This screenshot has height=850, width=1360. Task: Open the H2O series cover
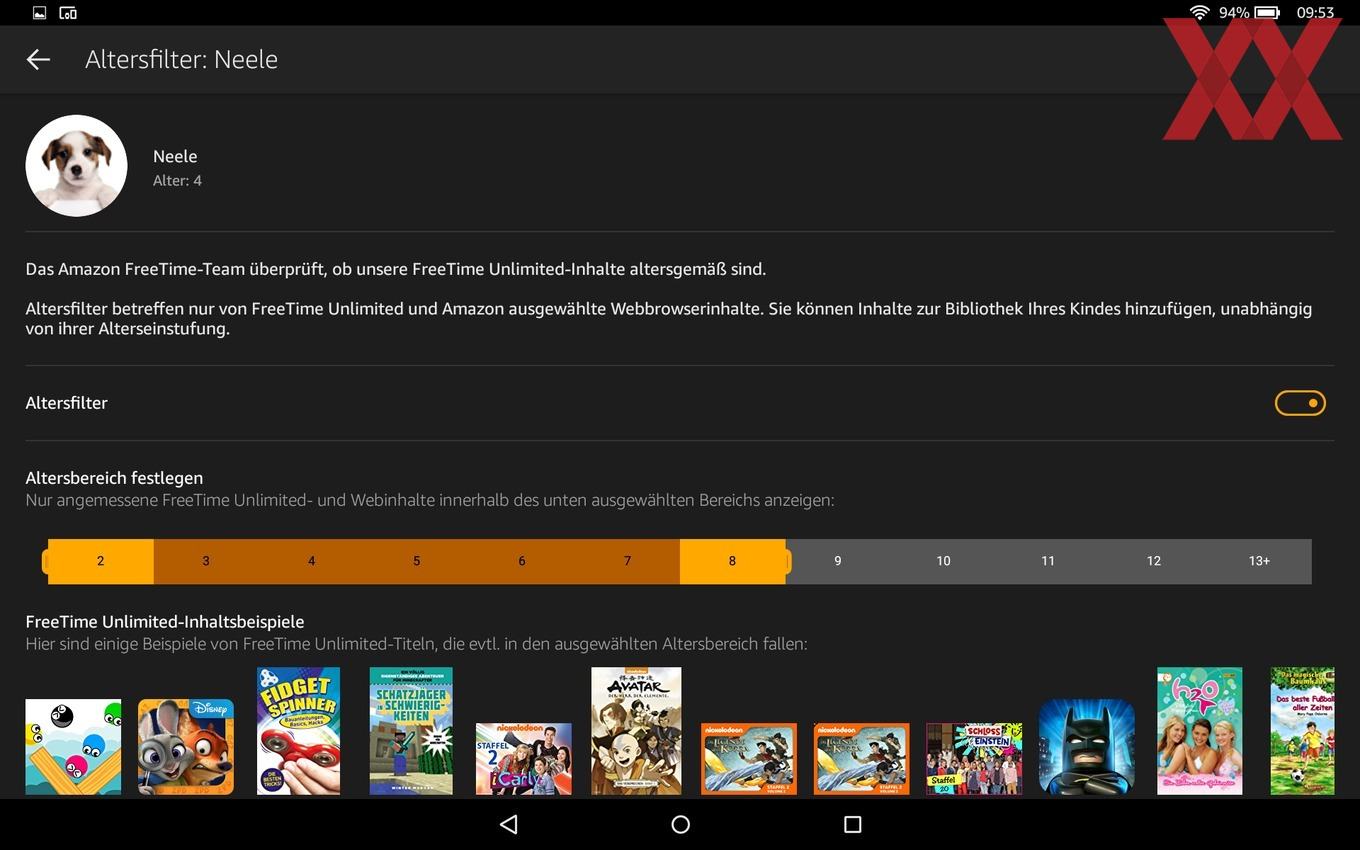(x=1200, y=731)
